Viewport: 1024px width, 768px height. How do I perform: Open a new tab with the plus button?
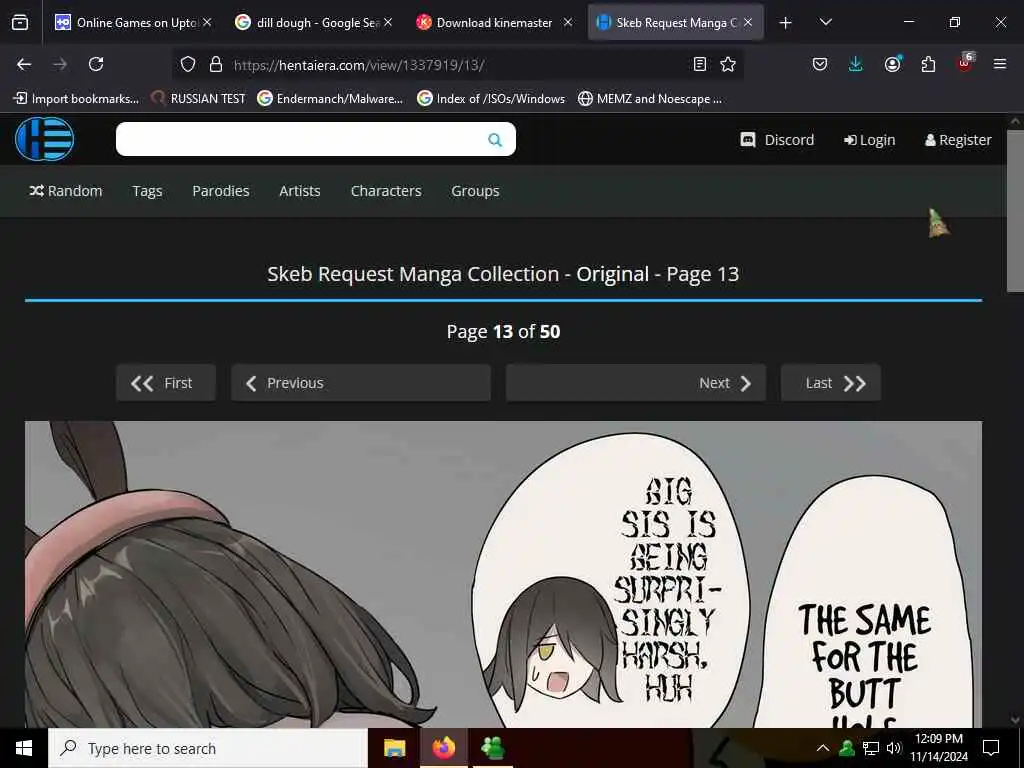(786, 23)
